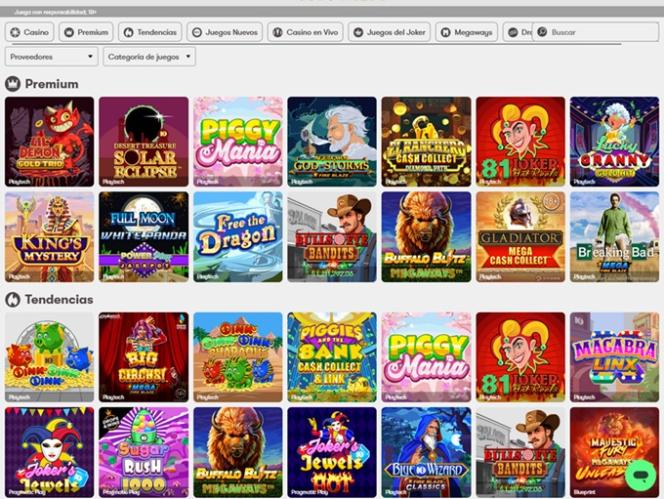
Task: Open the Juegos Nuevos tab
Action: 225,32
